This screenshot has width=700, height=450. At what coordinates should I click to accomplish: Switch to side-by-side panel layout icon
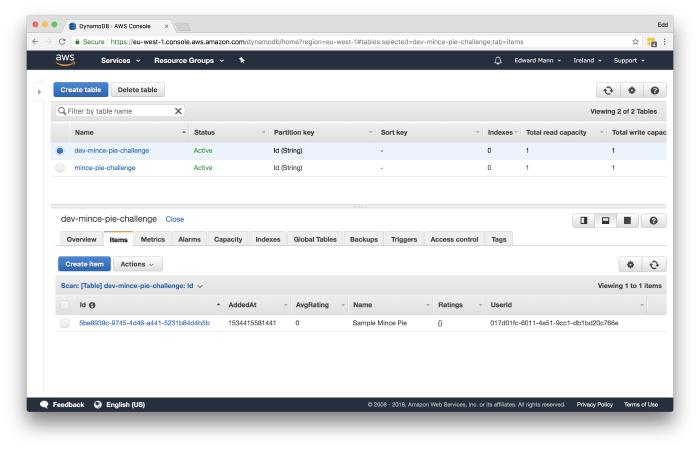coord(583,221)
